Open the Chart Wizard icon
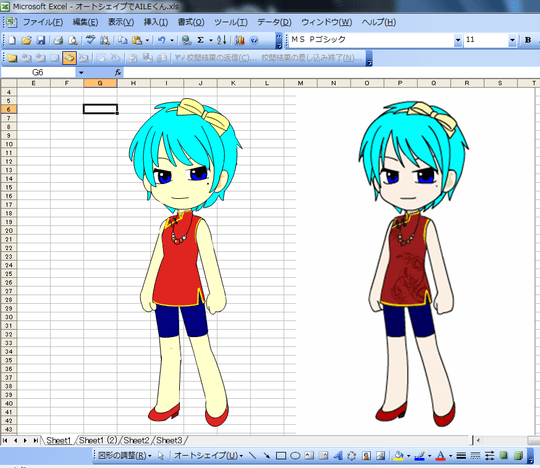540x468 pixels. tap(239, 40)
